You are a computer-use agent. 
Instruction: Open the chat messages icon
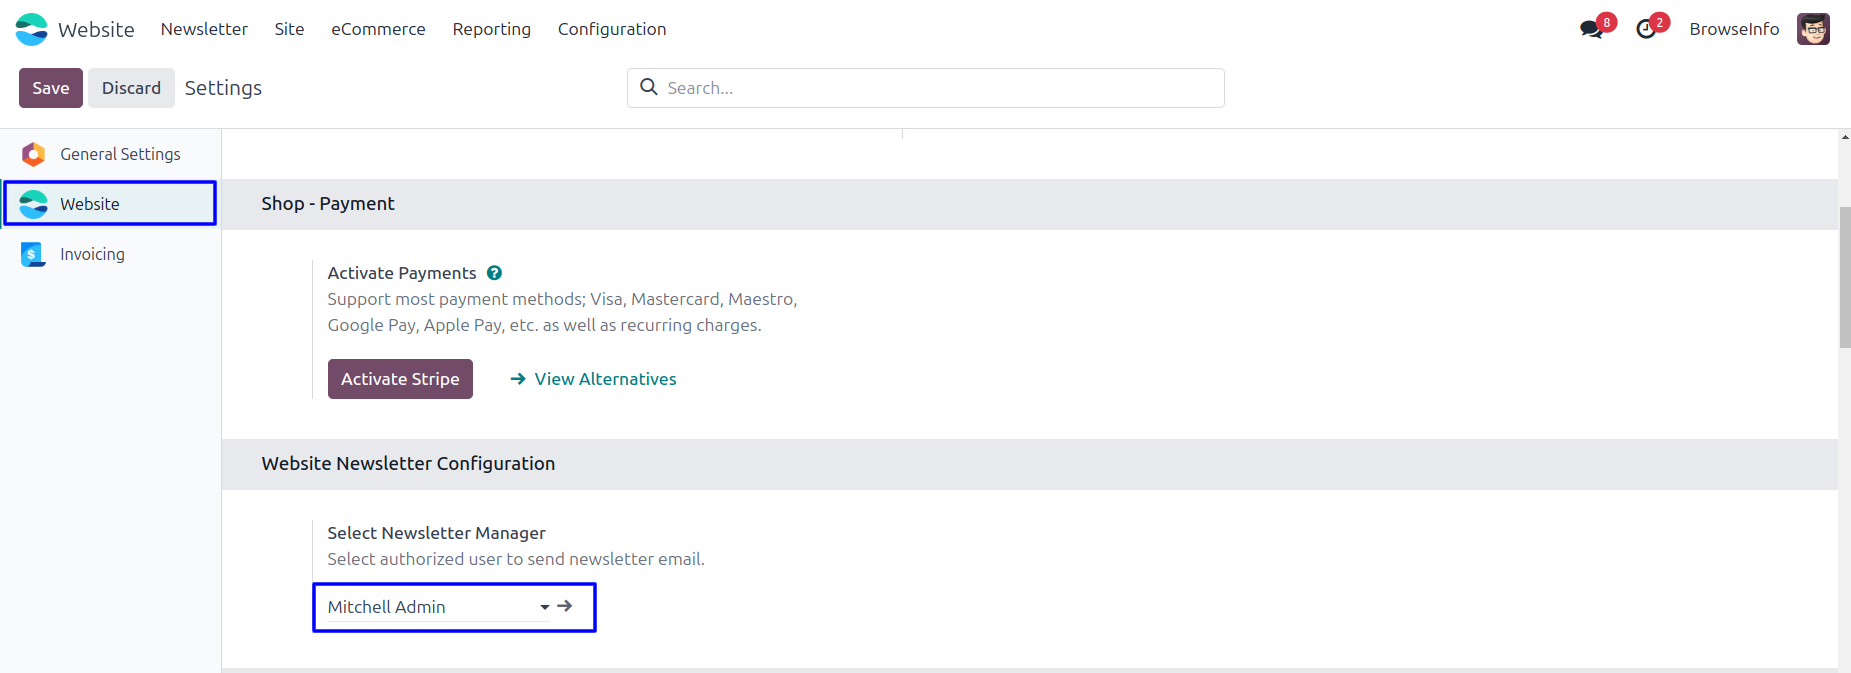click(x=1590, y=30)
